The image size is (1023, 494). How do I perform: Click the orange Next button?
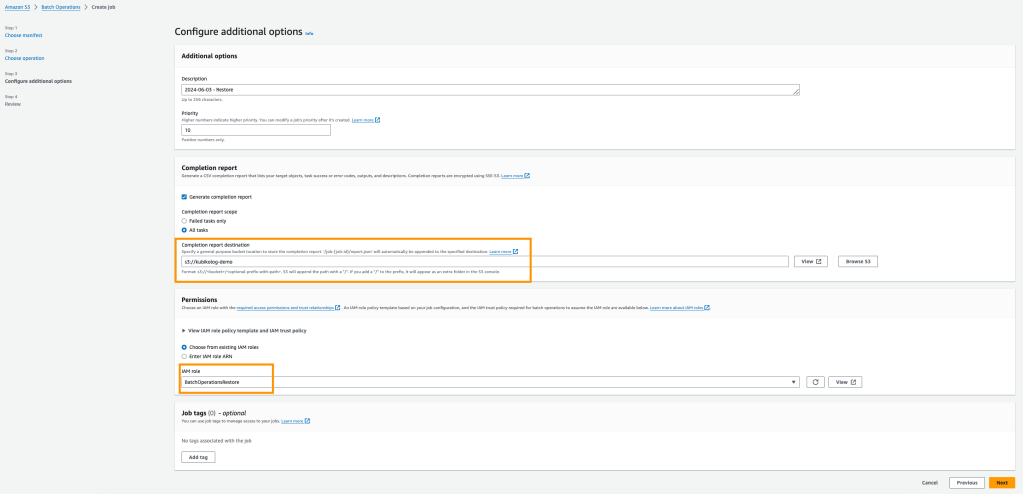pos(1001,482)
